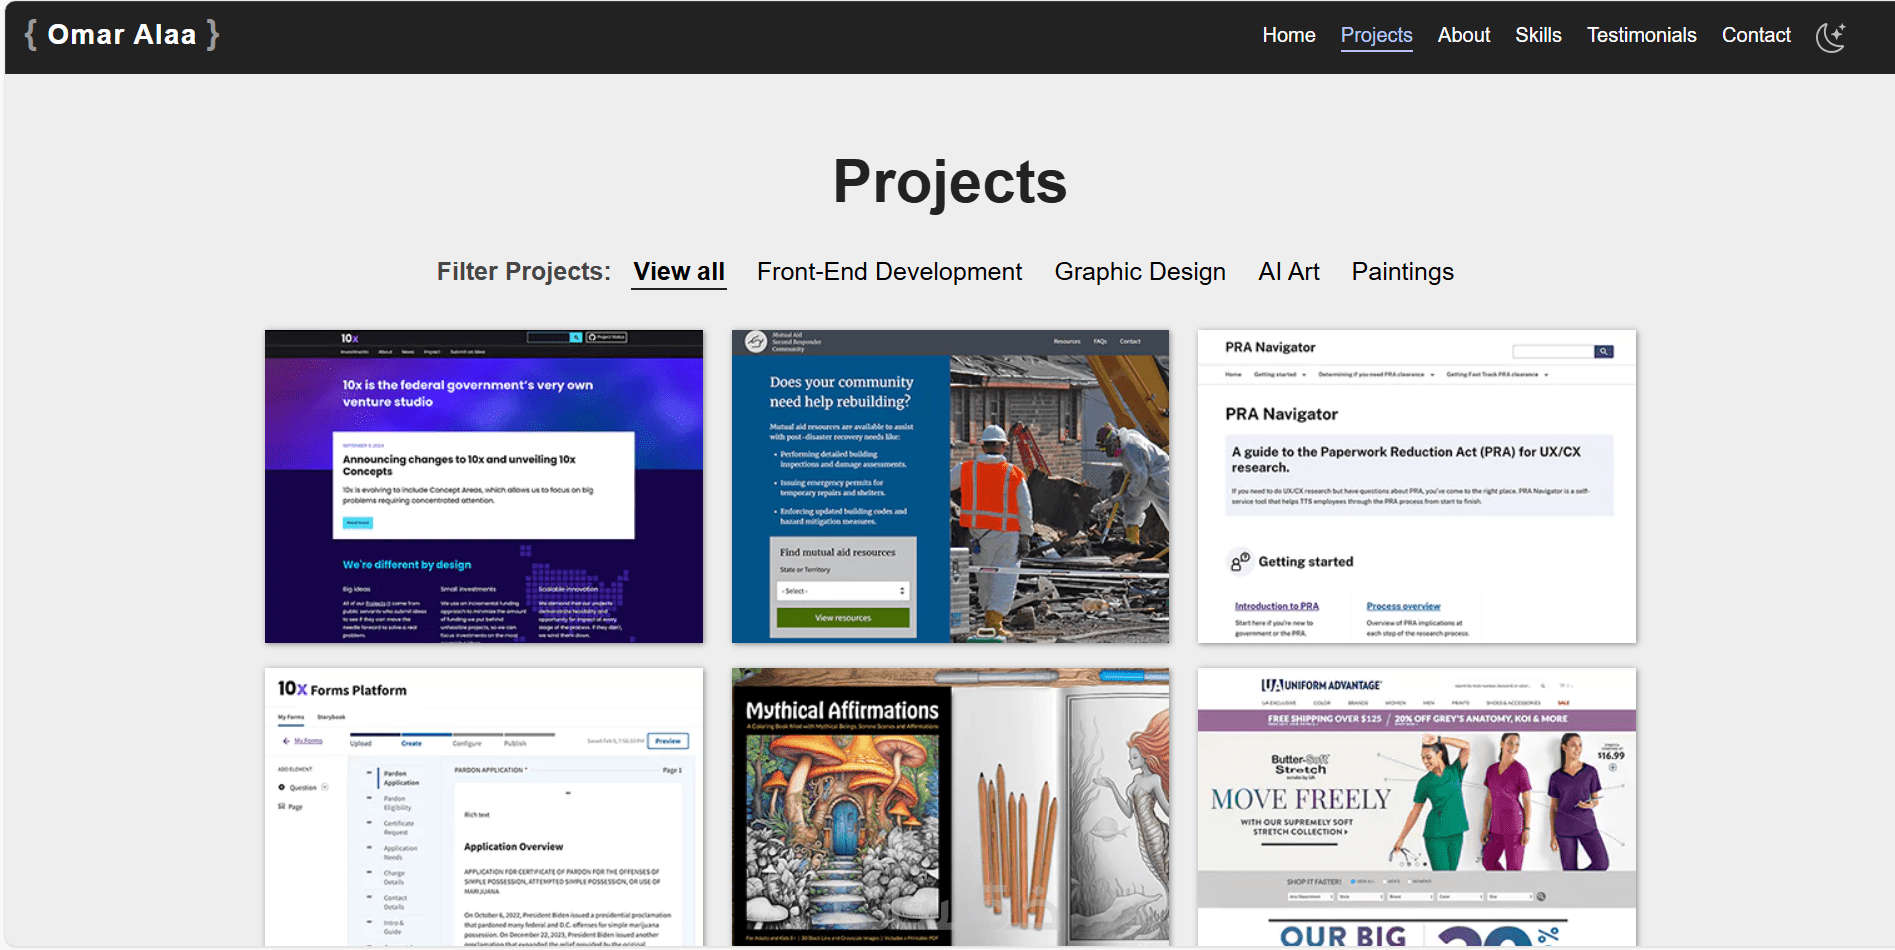Image resolution: width=1895 pixels, height=950 pixels.
Task: Toggle dark mode with the moon icon
Action: 1831,37
